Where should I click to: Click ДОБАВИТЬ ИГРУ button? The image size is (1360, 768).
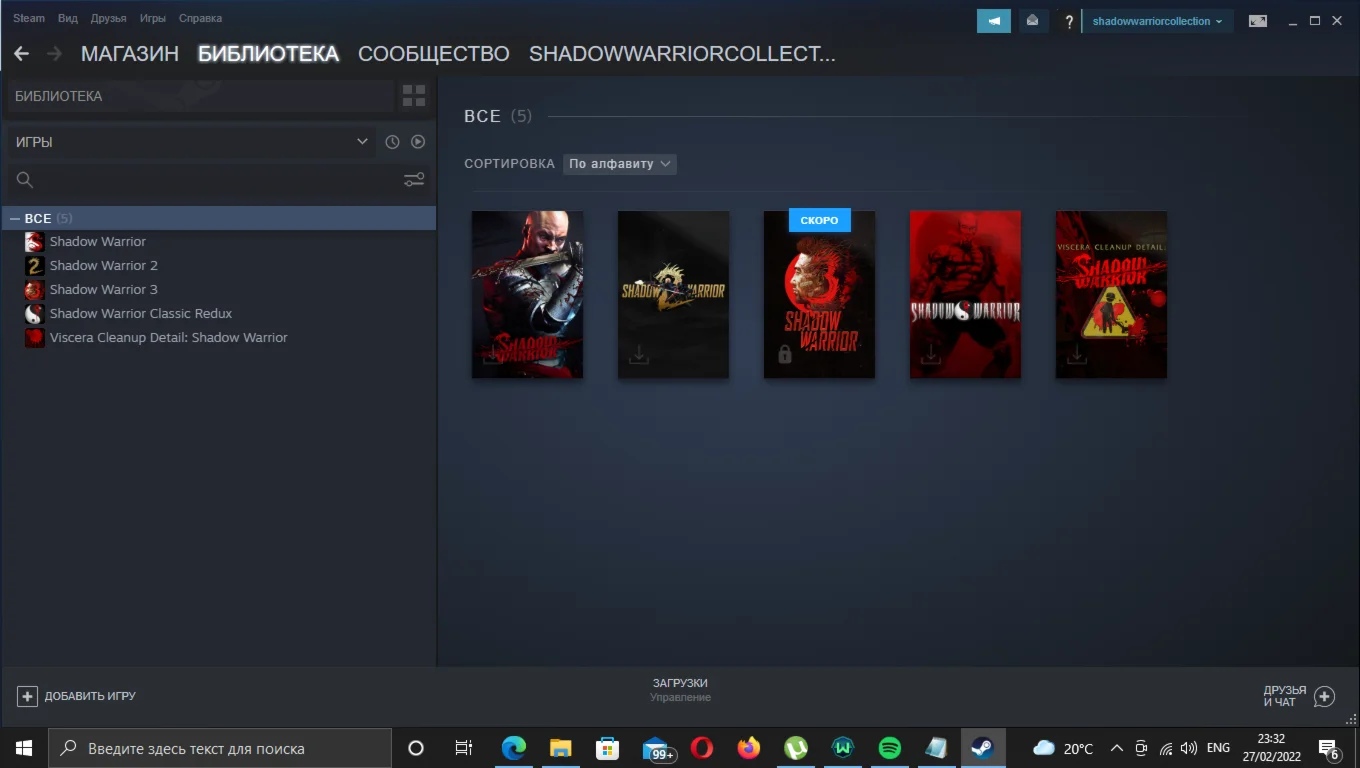coord(77,696)
